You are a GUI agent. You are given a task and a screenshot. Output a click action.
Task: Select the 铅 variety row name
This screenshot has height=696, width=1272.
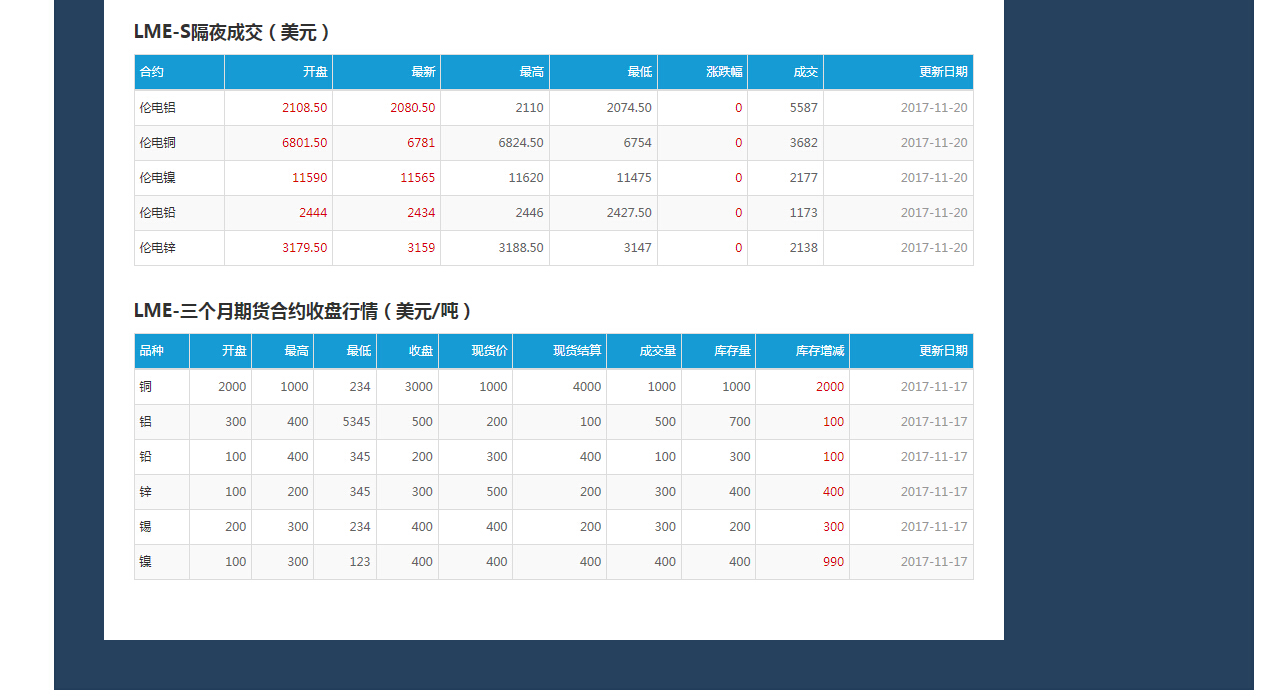(146, 456)
